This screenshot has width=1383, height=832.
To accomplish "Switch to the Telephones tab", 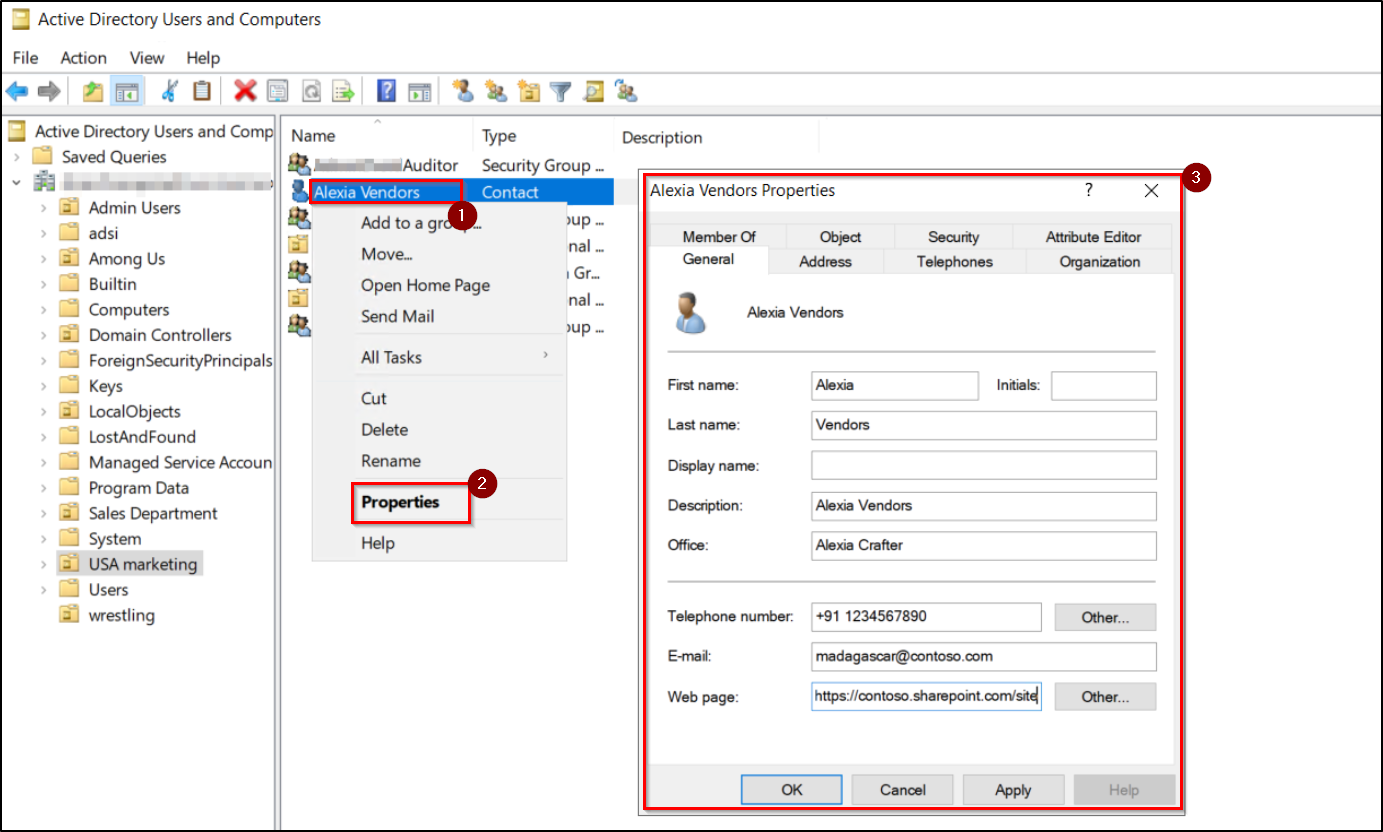I will tap(953, 261).
